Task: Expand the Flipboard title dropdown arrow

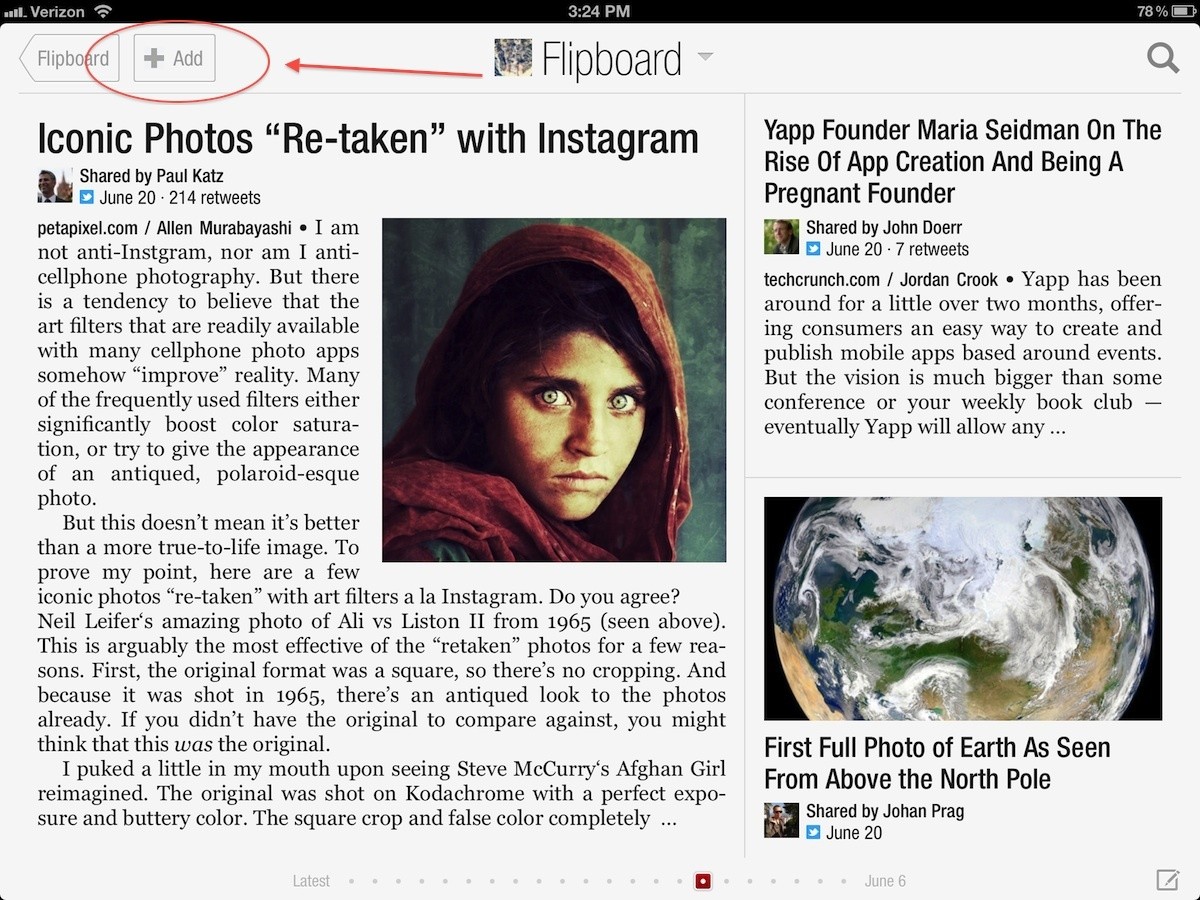Action: 705,57
